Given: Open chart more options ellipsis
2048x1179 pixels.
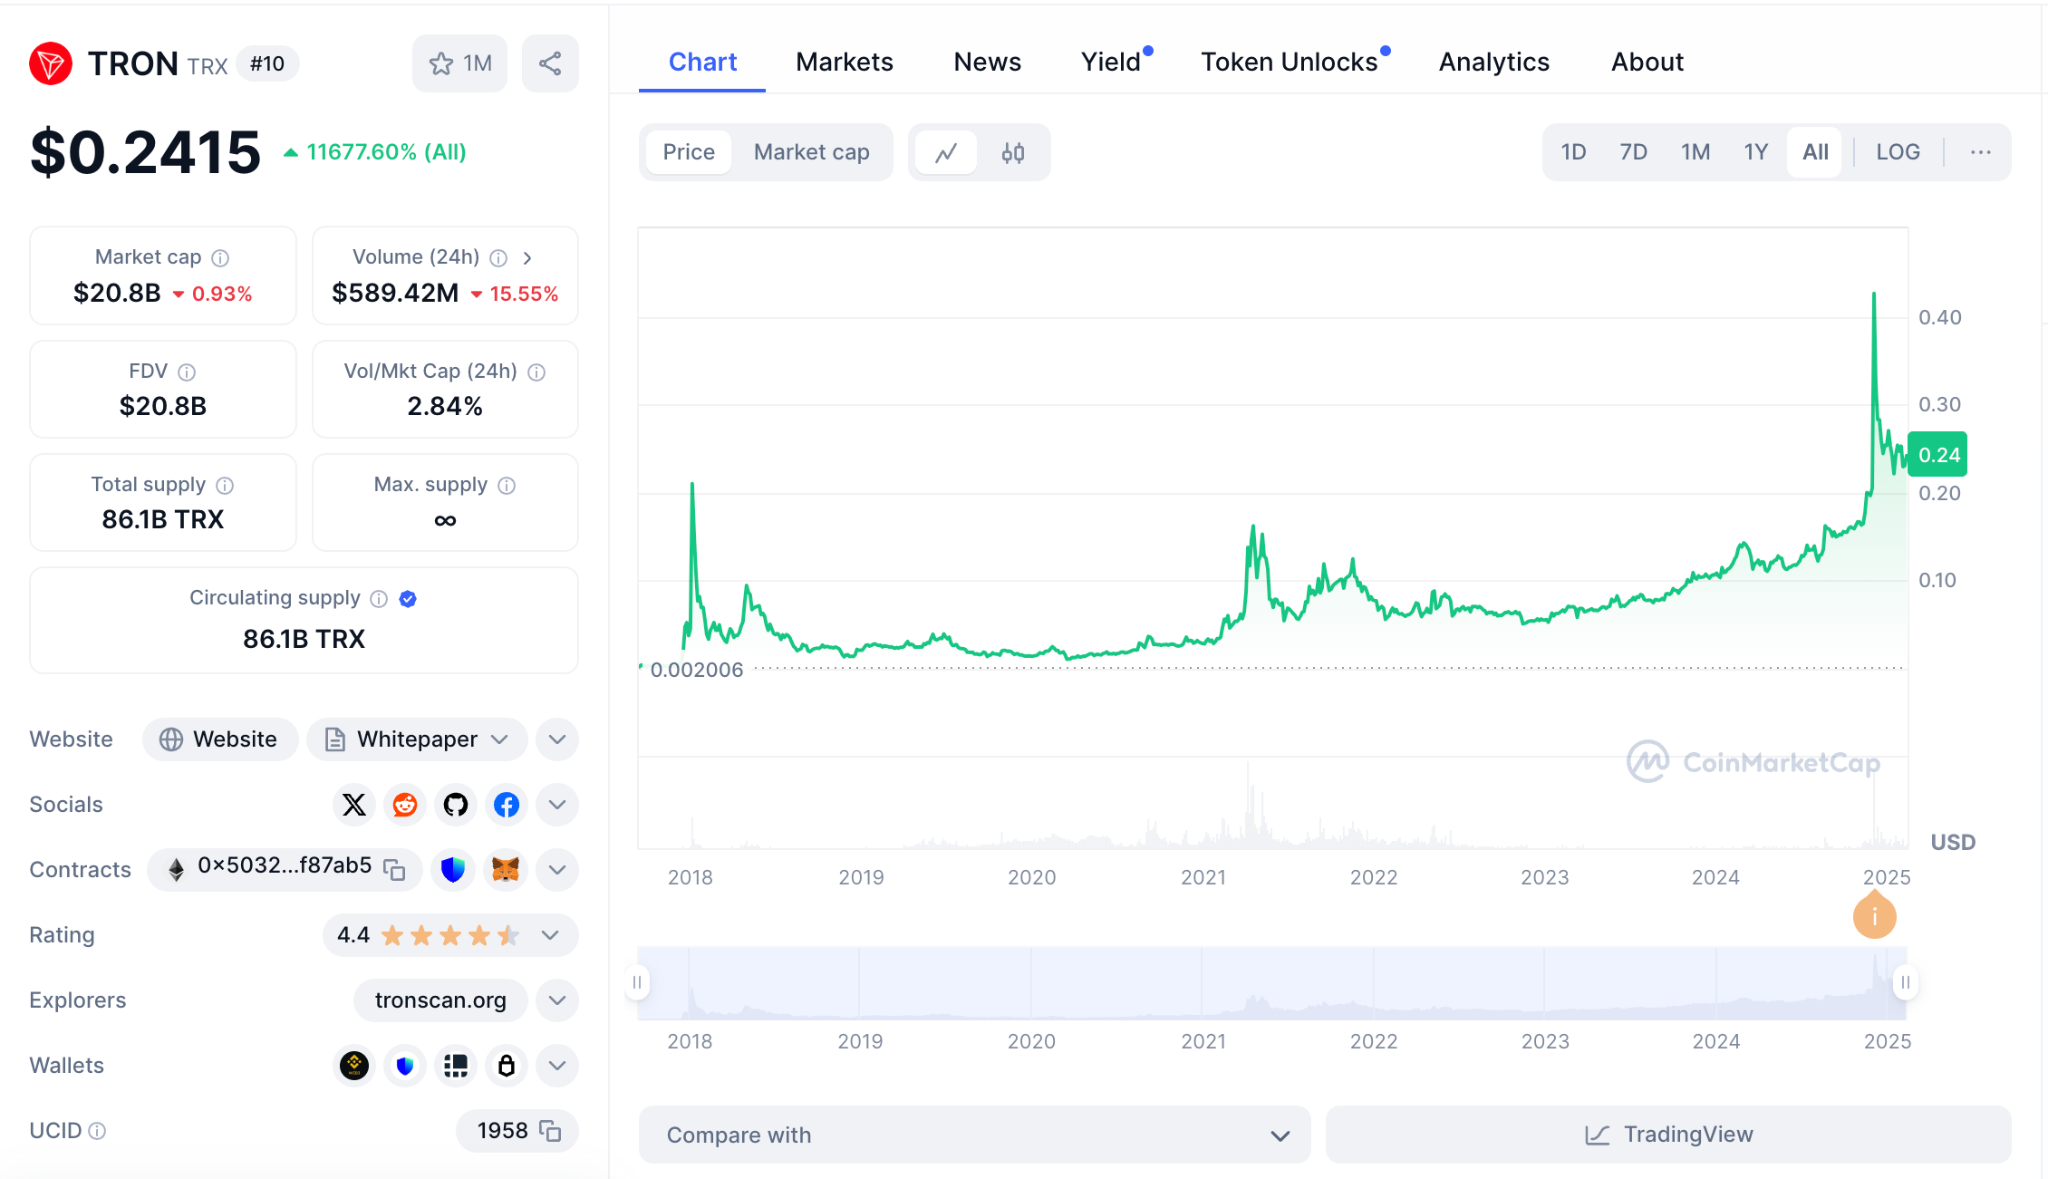Looking at the screenshot, I should (x=1981, y=152).
